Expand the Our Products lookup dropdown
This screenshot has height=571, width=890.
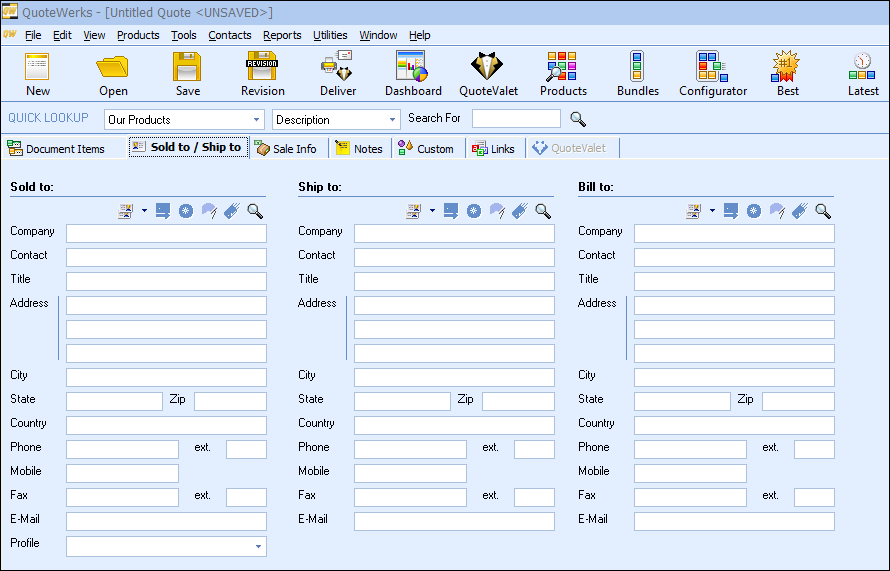click(255, 120)
